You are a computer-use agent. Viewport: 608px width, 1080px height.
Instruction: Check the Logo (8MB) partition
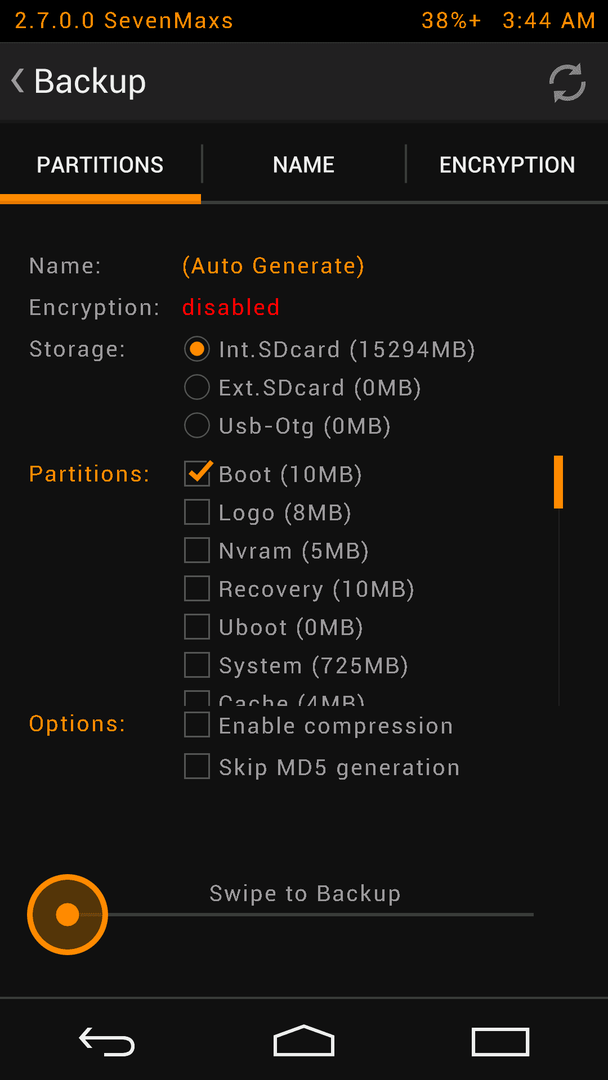(x=197, y=512)
